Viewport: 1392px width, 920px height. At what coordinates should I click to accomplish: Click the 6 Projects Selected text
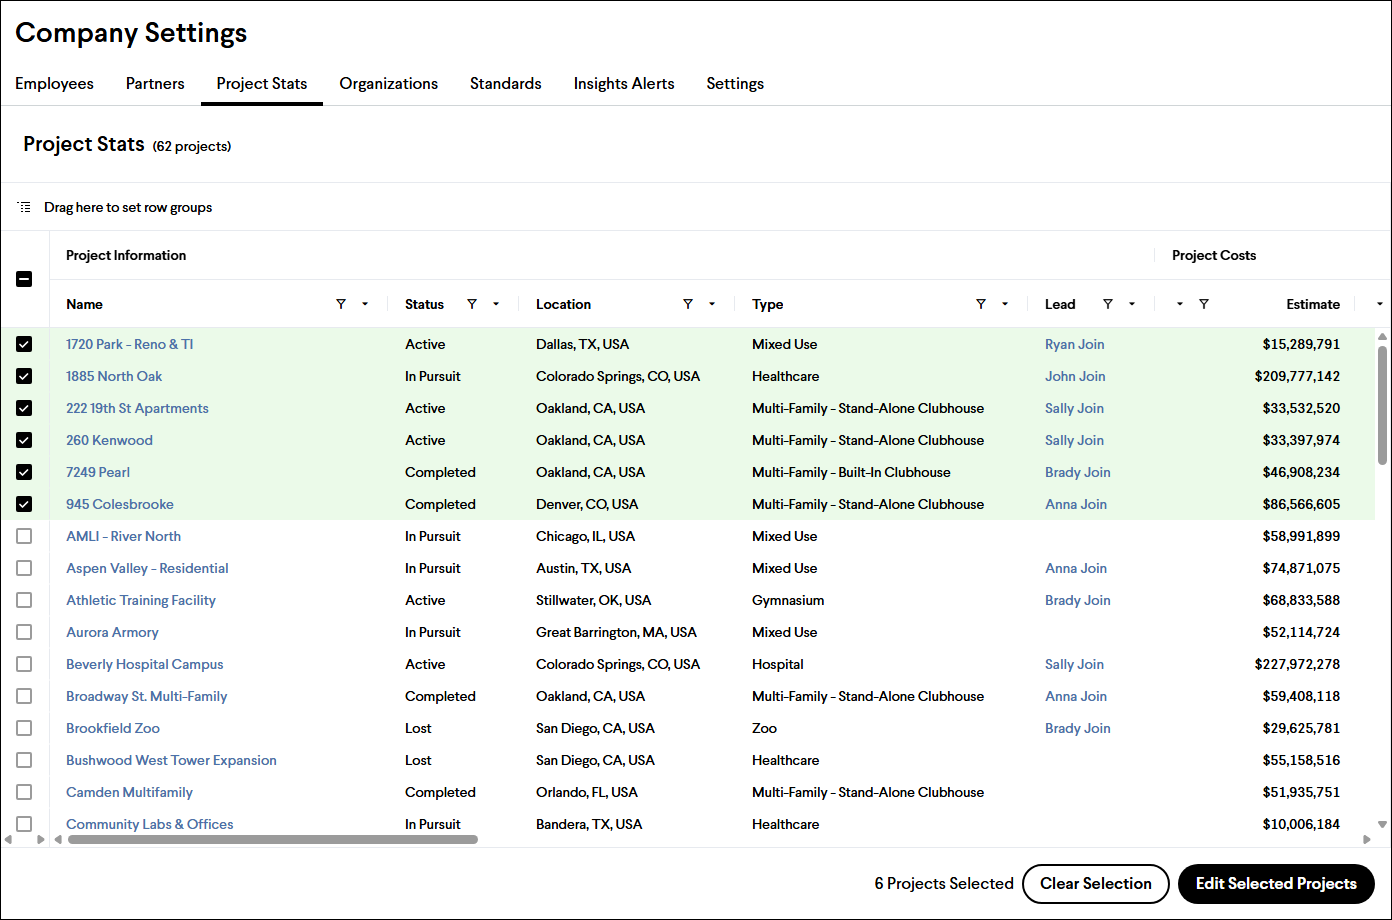pyautogui.click(x=944, y=884)
